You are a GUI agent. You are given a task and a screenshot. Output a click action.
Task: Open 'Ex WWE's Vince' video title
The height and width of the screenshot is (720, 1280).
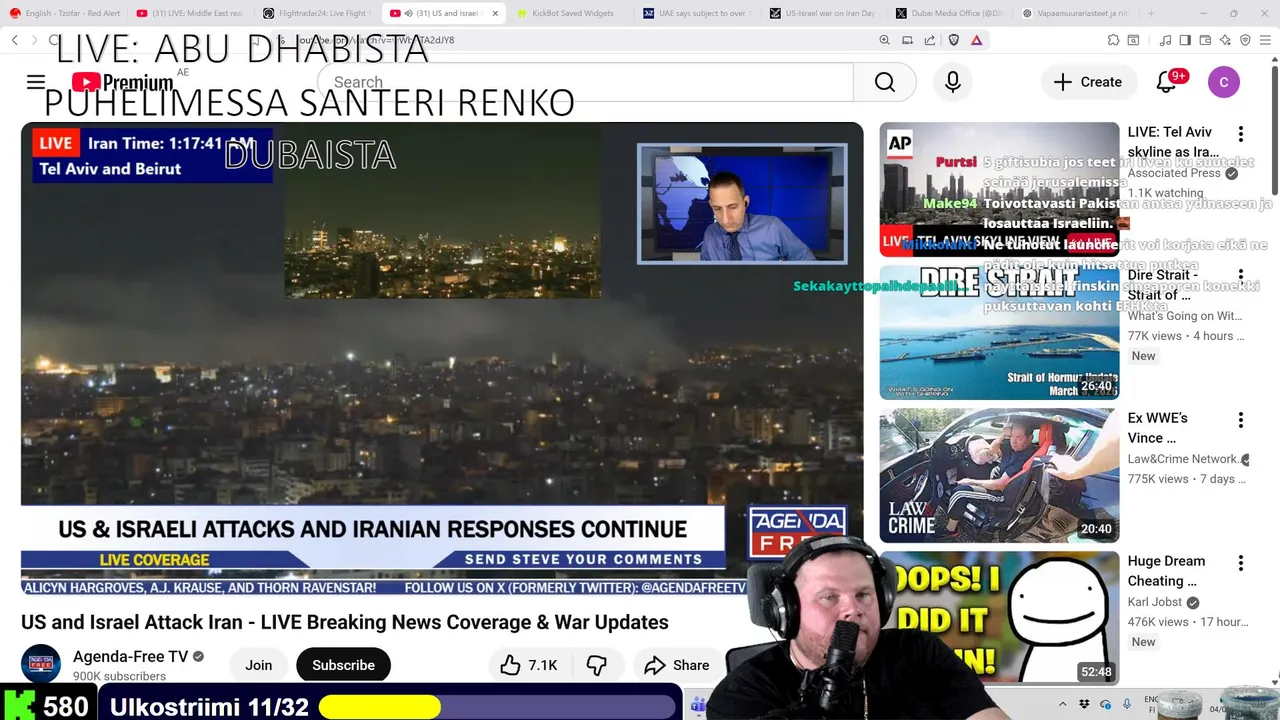pyautogui.click(x=1157, y=428)
